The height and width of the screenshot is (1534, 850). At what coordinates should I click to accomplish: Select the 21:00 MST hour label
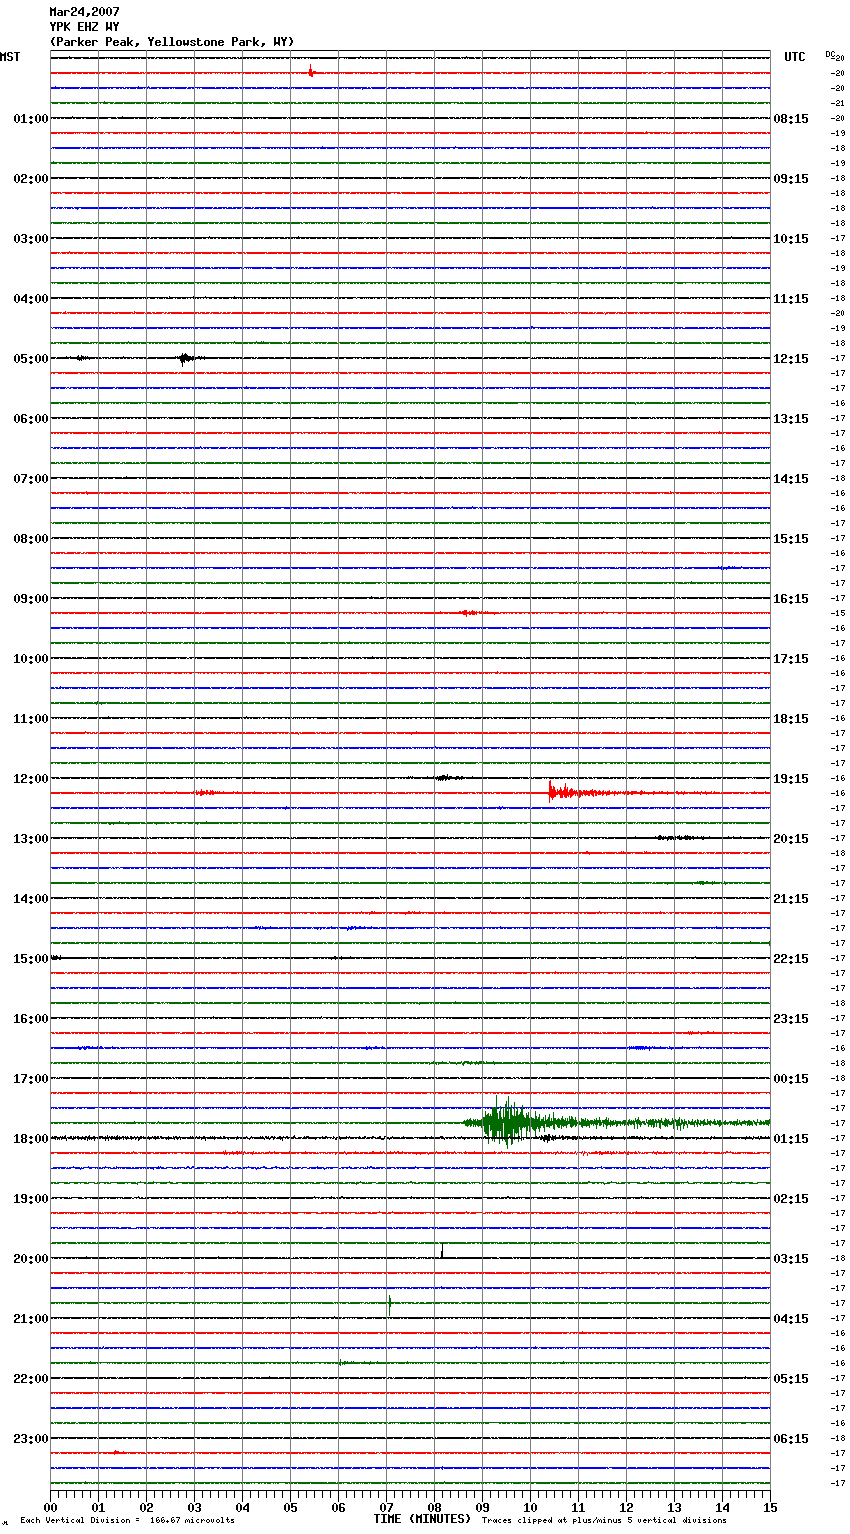31,1319
